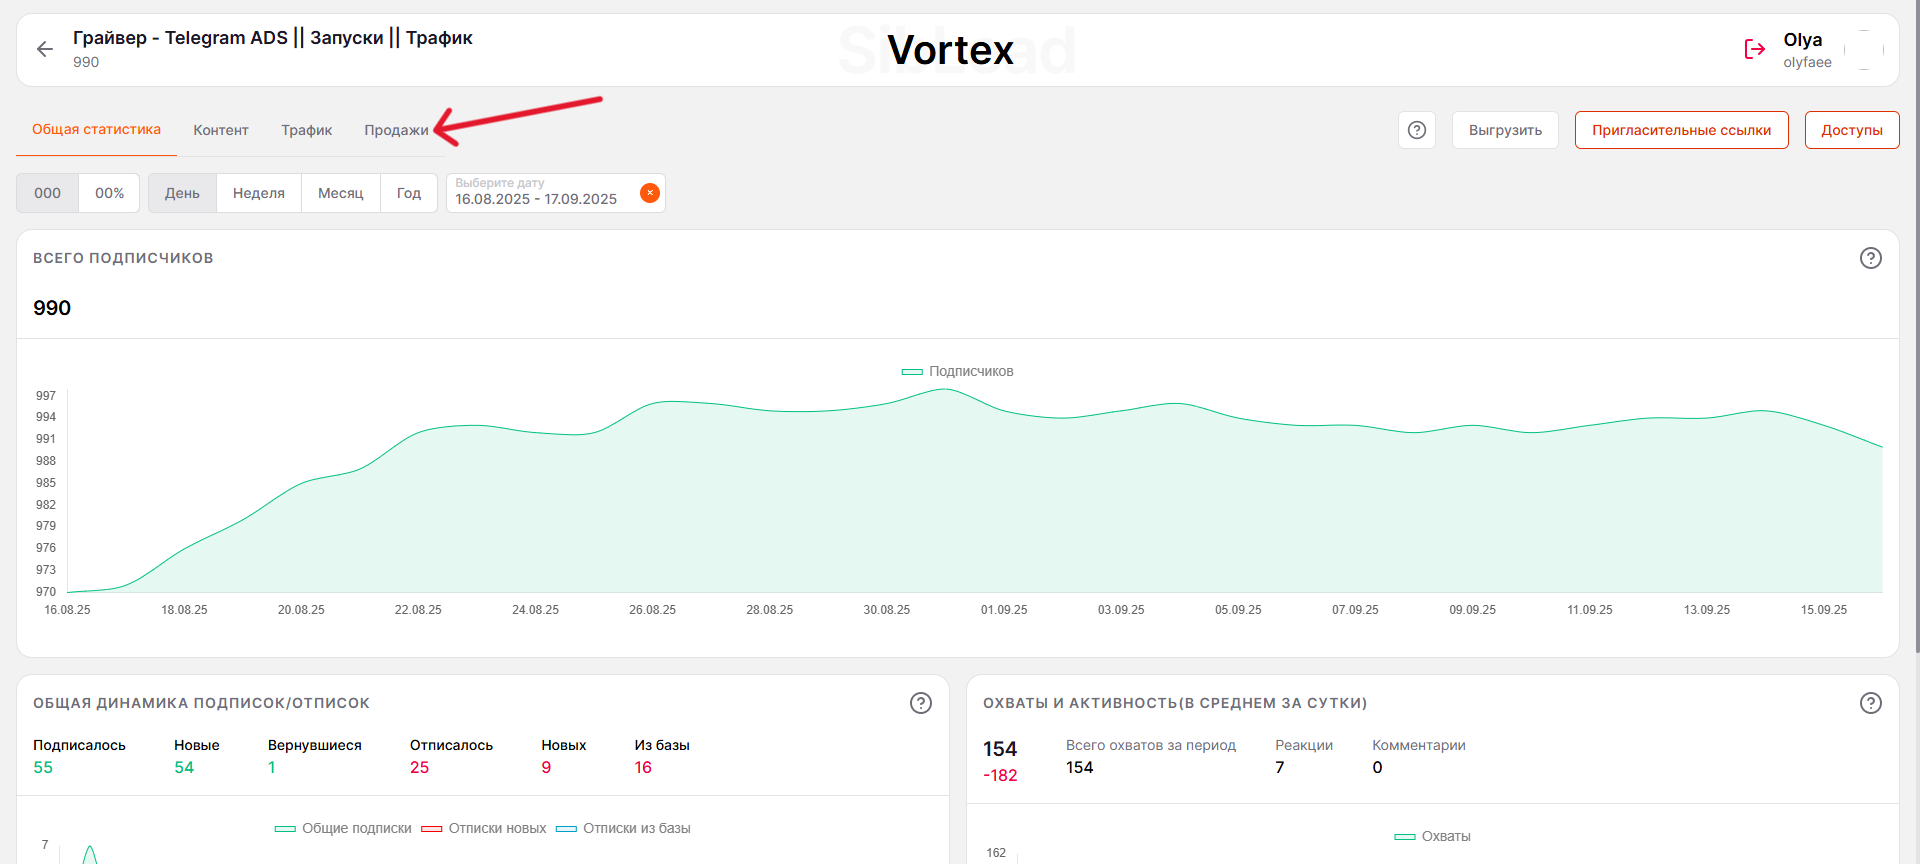Switch to the Трафик tab
Screen dimensions: 1920x864
pos(306,130)
